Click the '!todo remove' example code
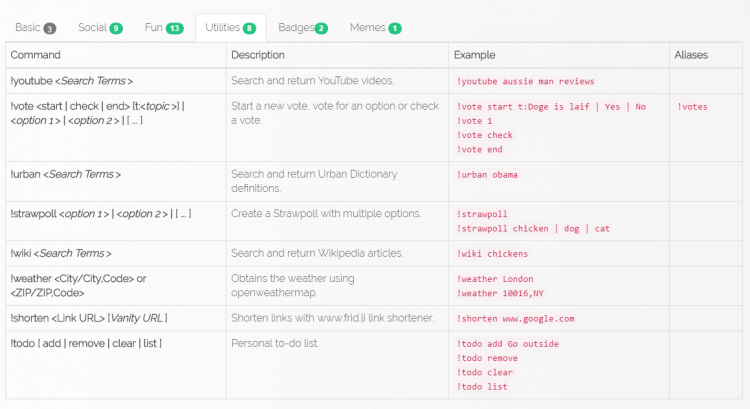This screenshot has width=750, height=409. click(487, 358)
